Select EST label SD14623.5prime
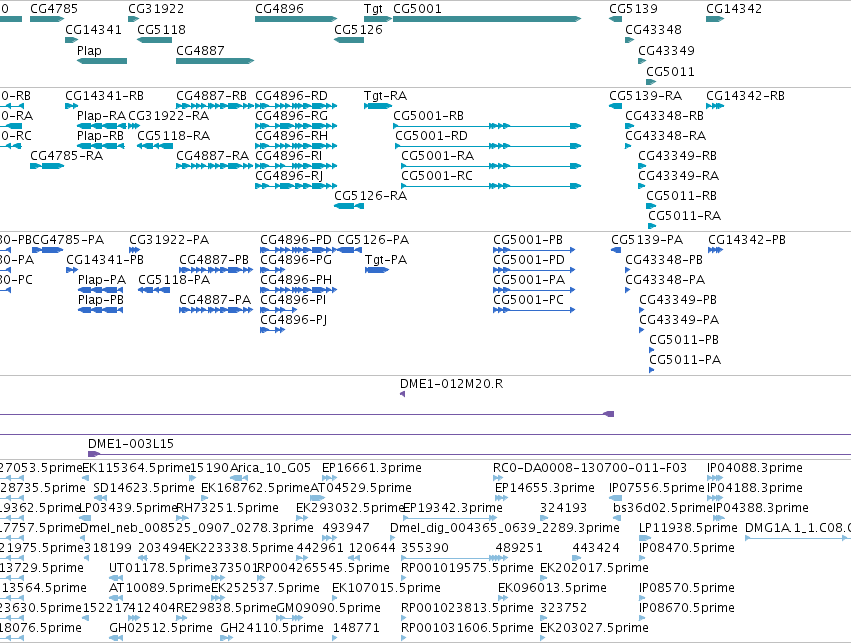This screenshot has height=643, width=851. coord(144,488)
